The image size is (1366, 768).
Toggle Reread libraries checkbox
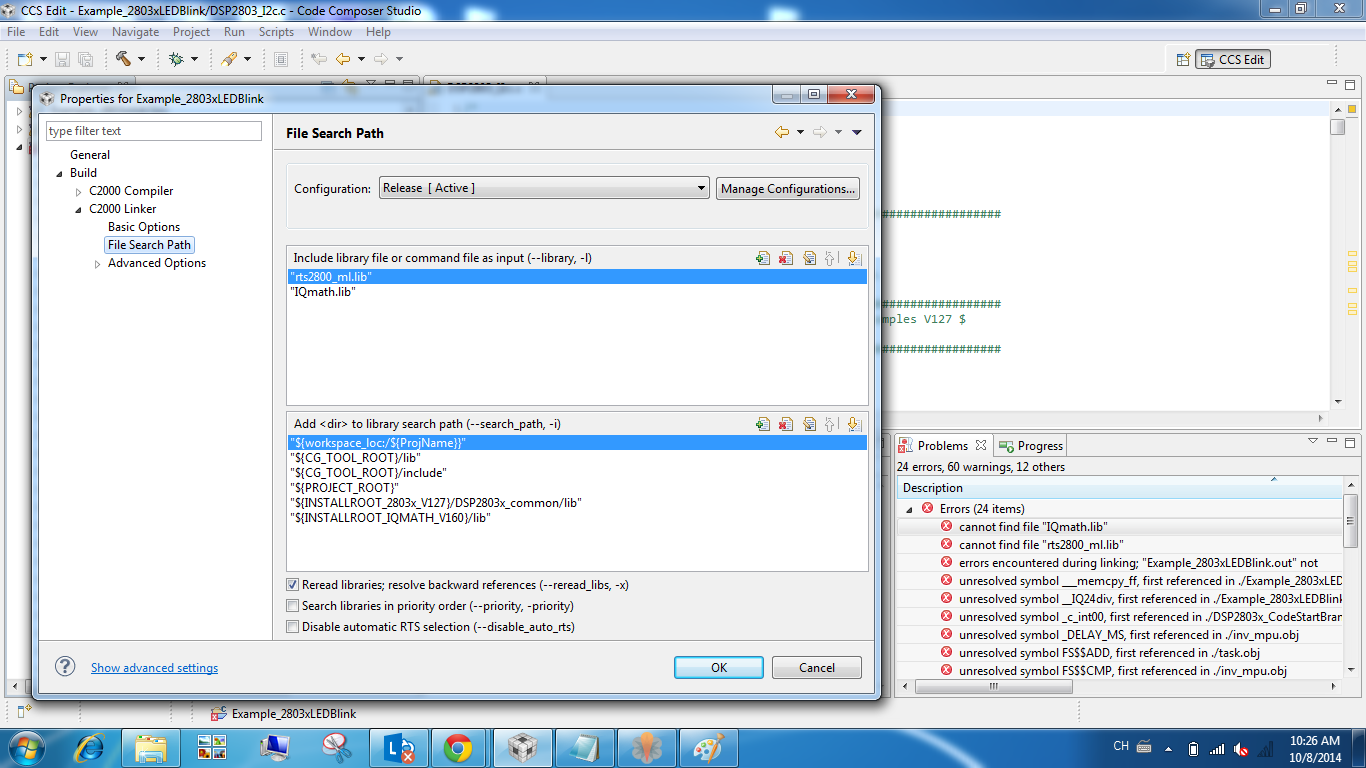[x=293, y=585]
